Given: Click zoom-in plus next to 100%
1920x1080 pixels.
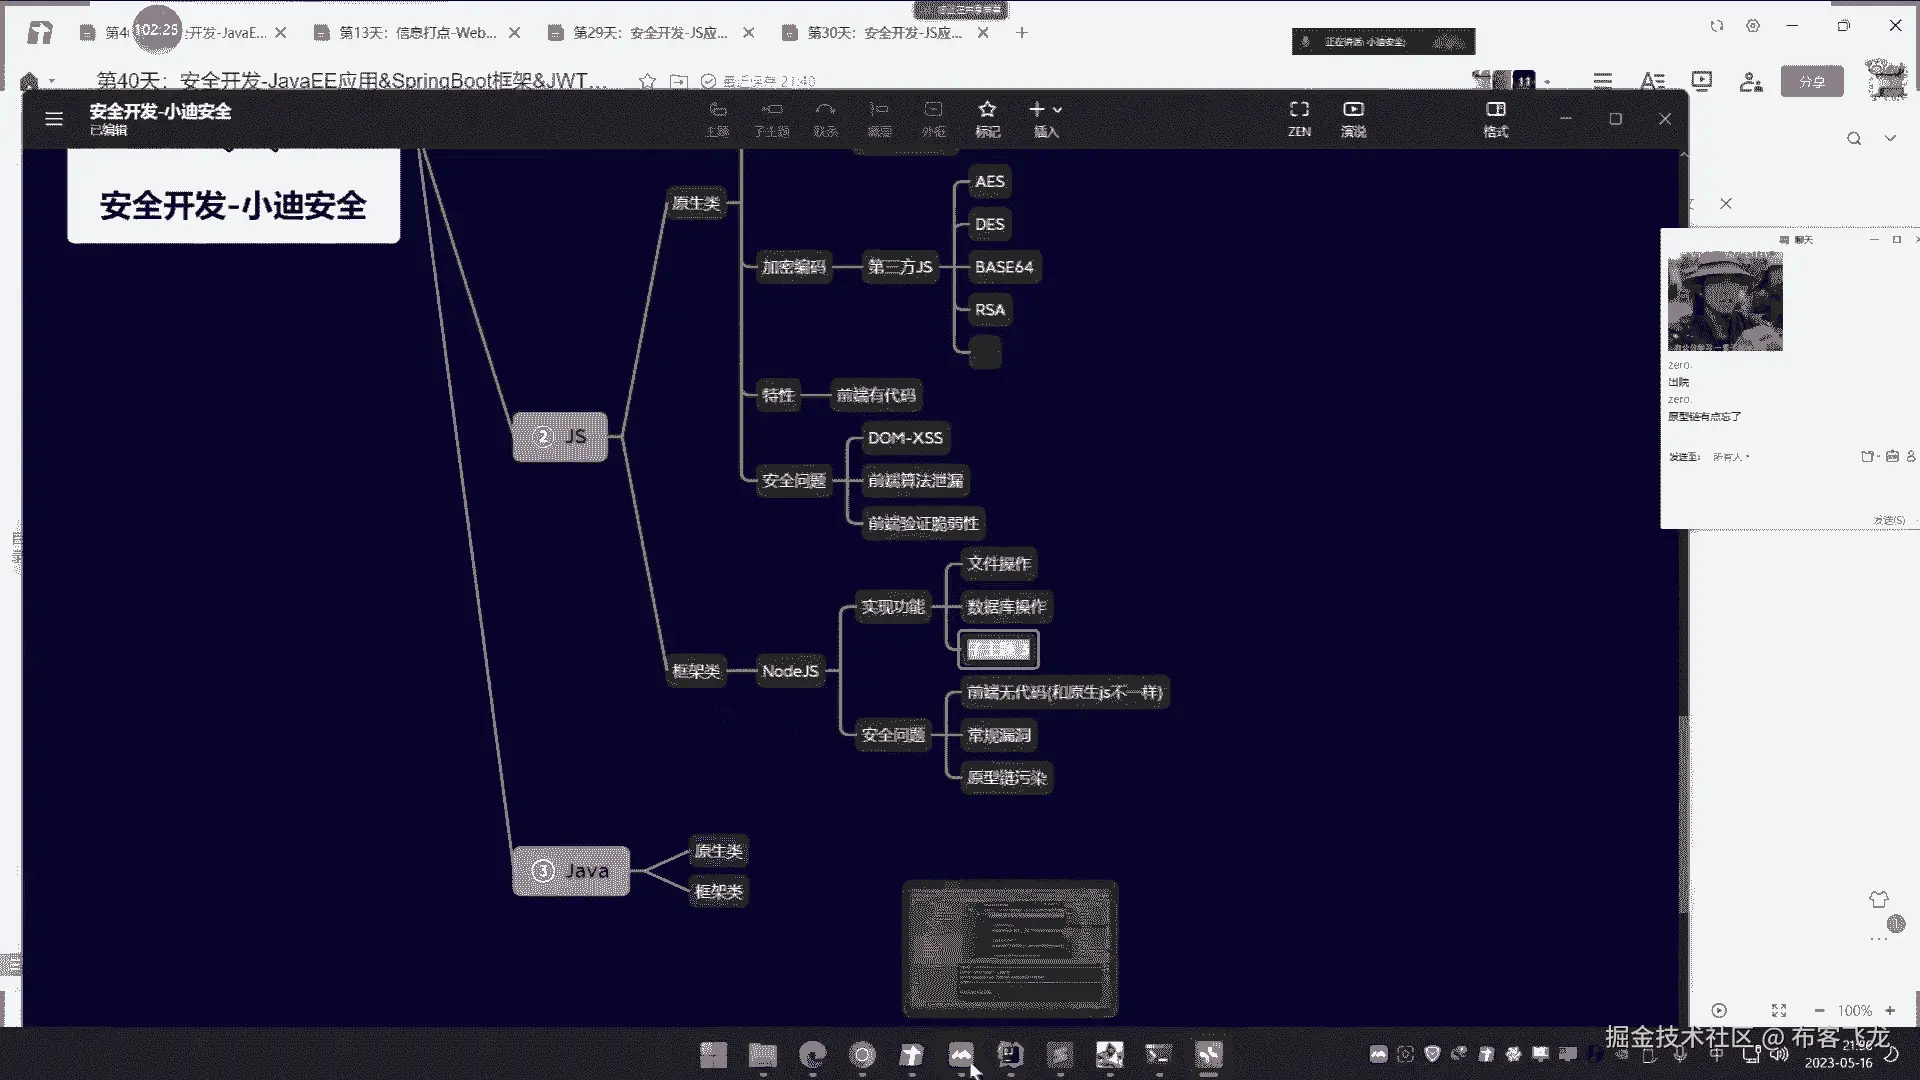Looking at the screenshot, I should pos(1890,1011).
